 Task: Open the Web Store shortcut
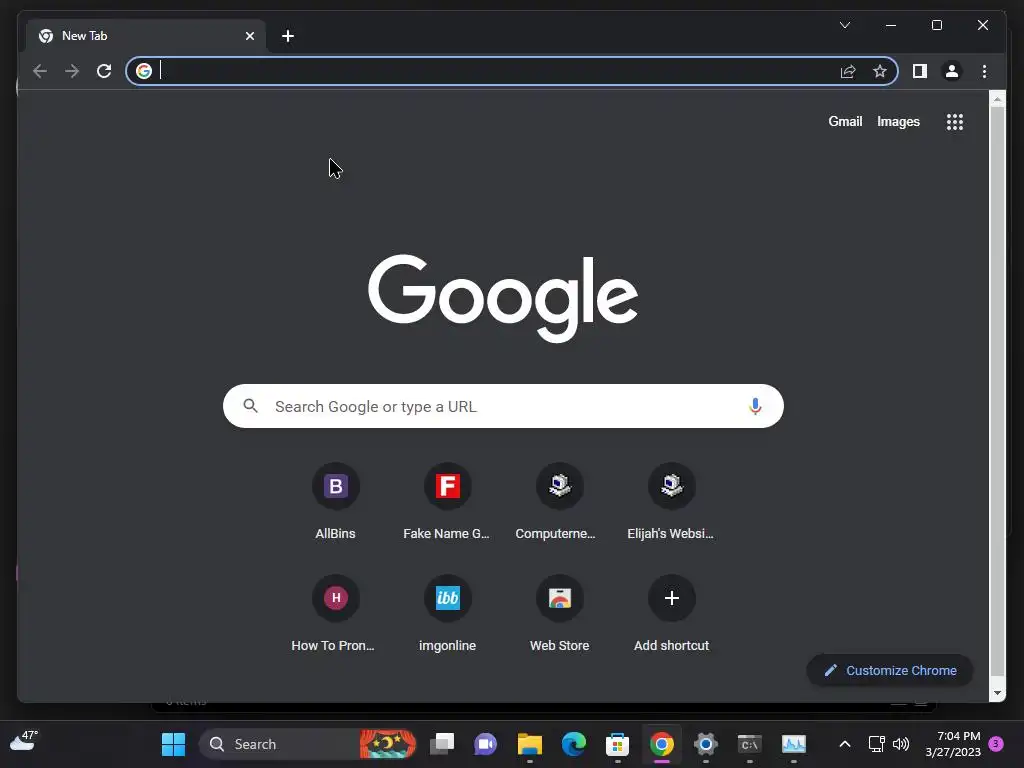[559, 614]
